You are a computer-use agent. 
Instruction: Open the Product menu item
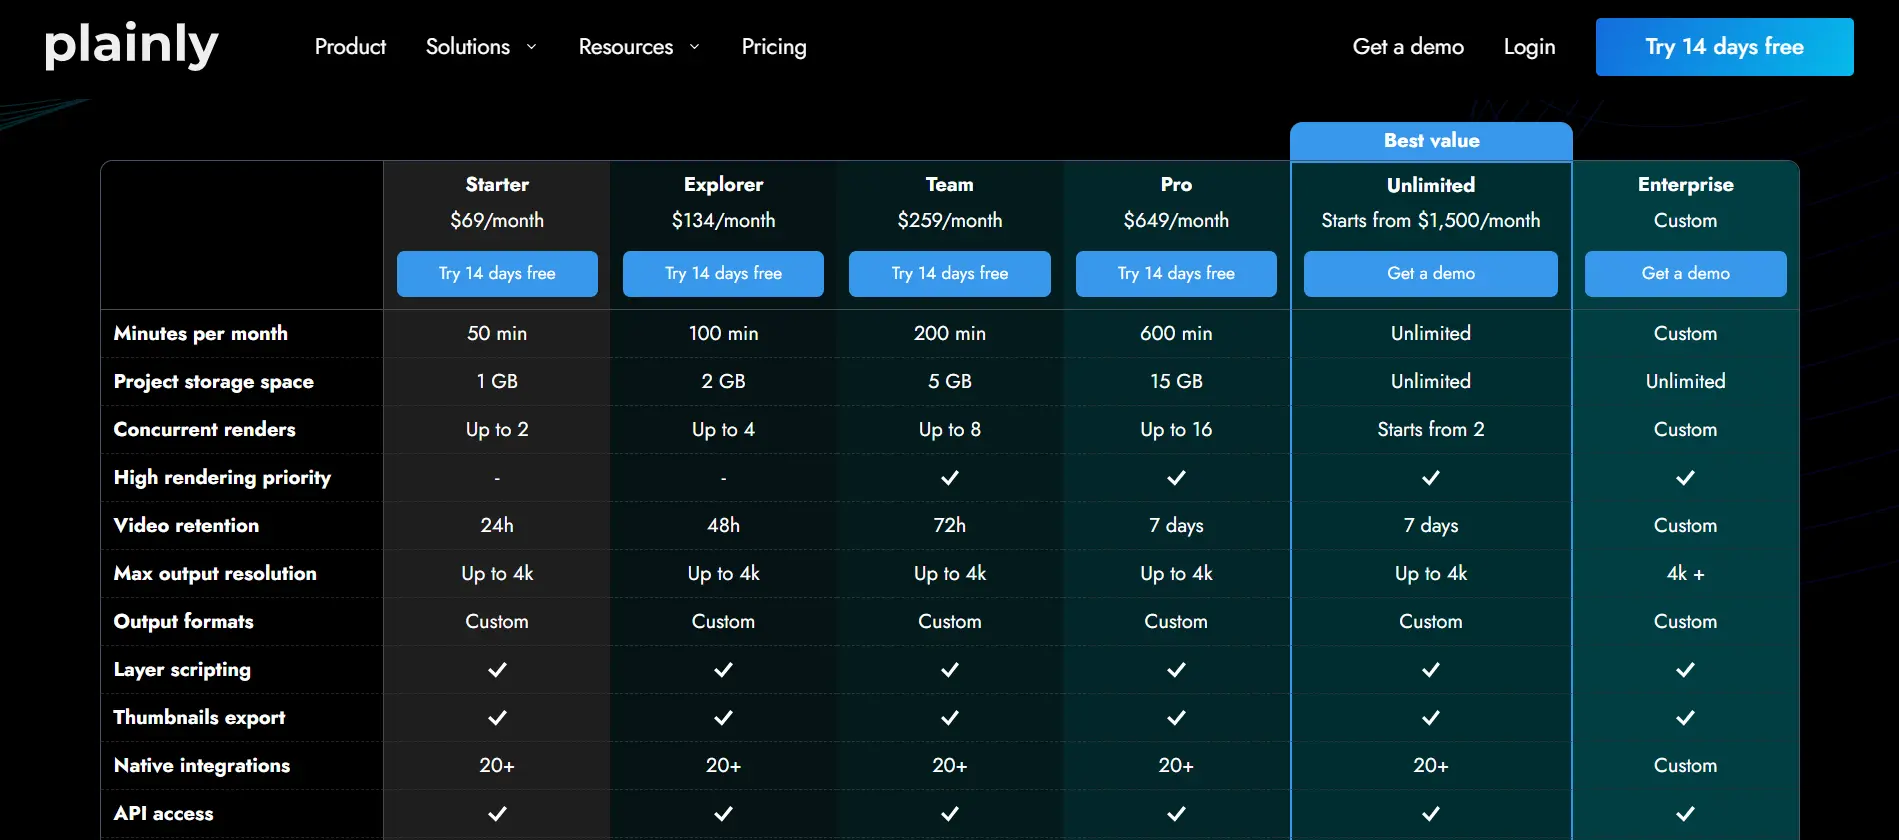tap(350, 47)
